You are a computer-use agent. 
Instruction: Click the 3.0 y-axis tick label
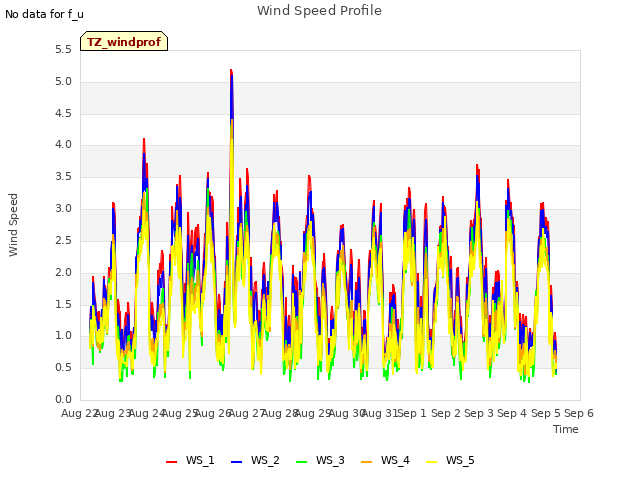coord(63,209)
